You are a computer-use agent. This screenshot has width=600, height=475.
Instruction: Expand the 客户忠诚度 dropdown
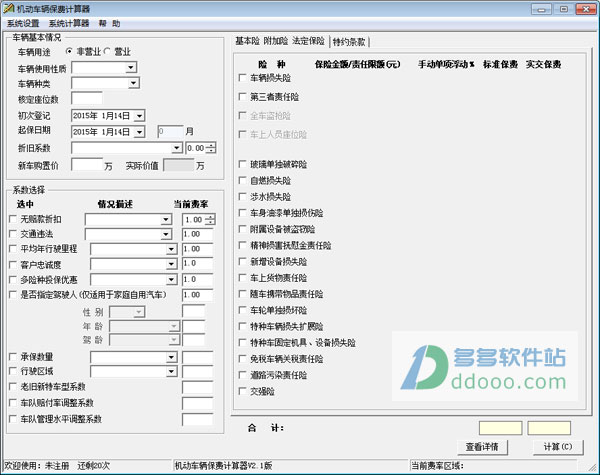(171, 264)
